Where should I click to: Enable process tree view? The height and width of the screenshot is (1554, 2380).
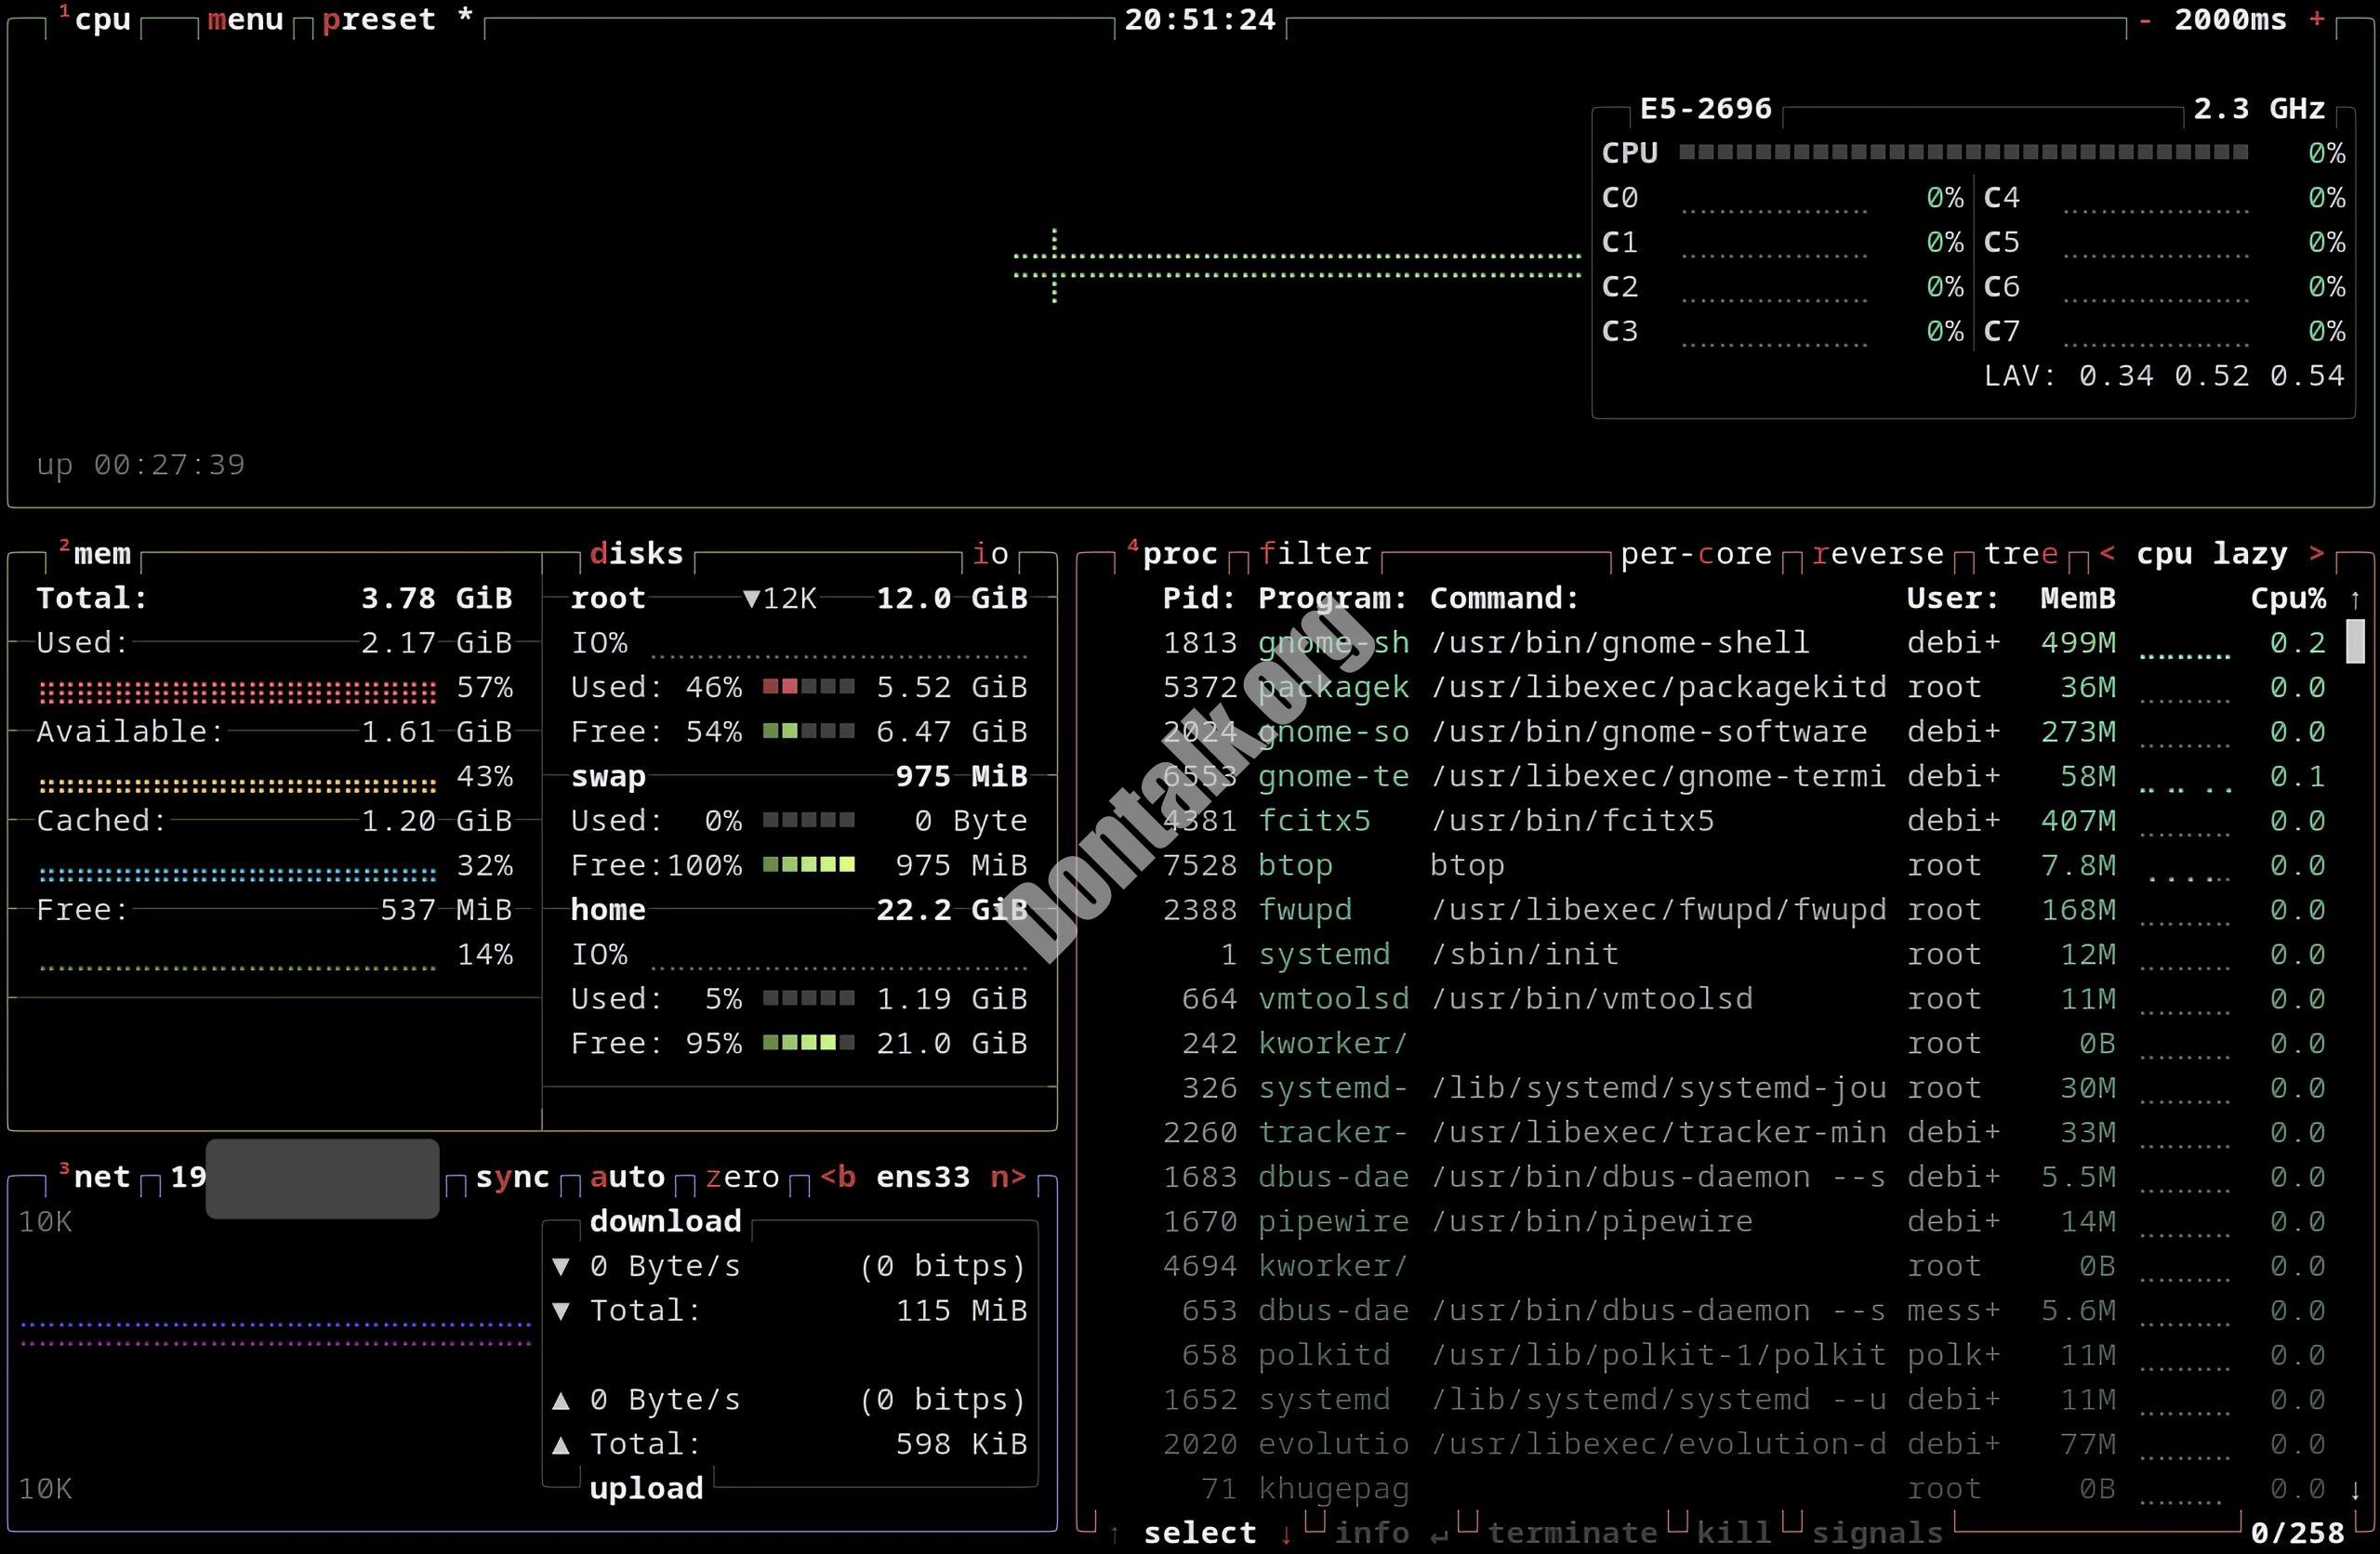(2020, 554)
